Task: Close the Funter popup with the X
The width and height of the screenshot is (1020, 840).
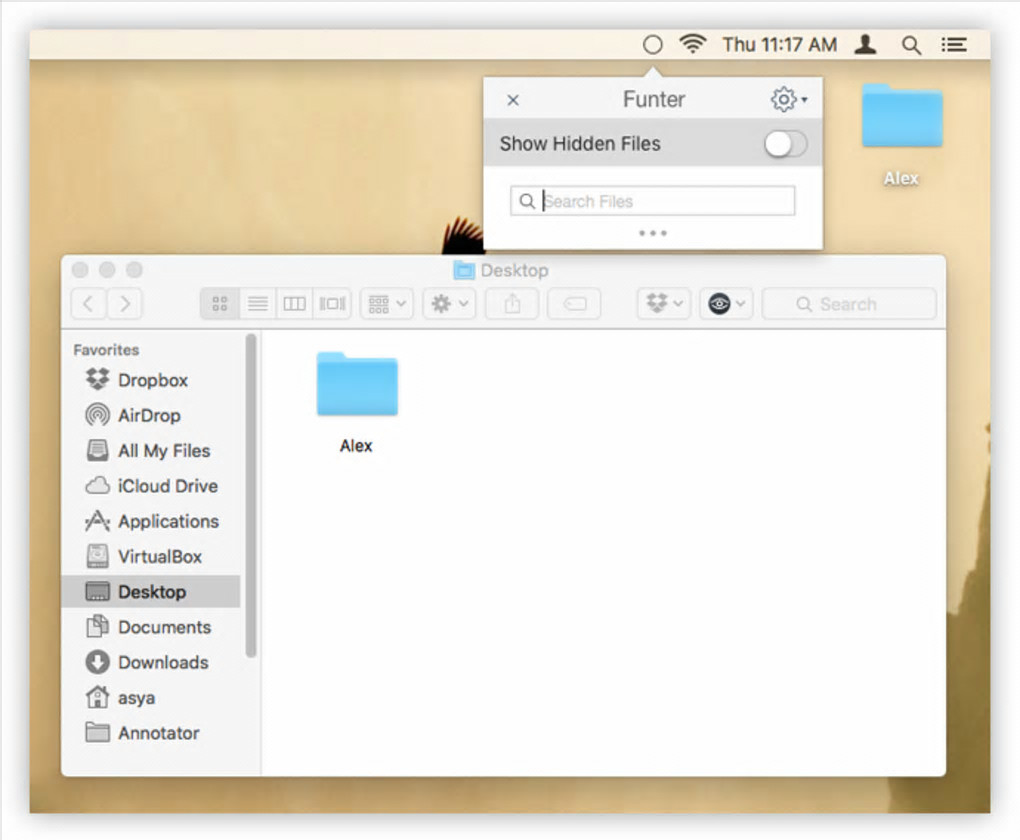Action: pyautogui.click(x=513, y=100)
